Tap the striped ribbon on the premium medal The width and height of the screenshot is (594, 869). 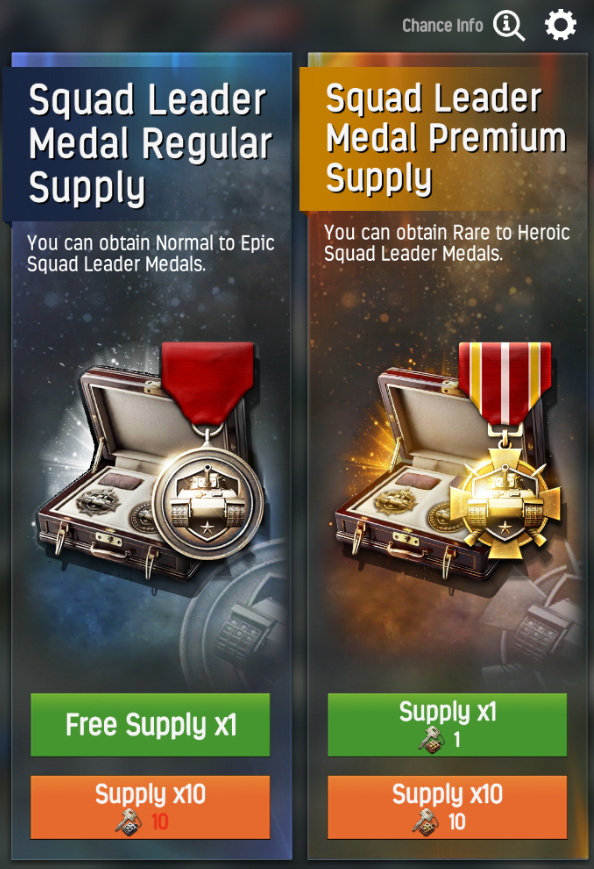(505, 384)
